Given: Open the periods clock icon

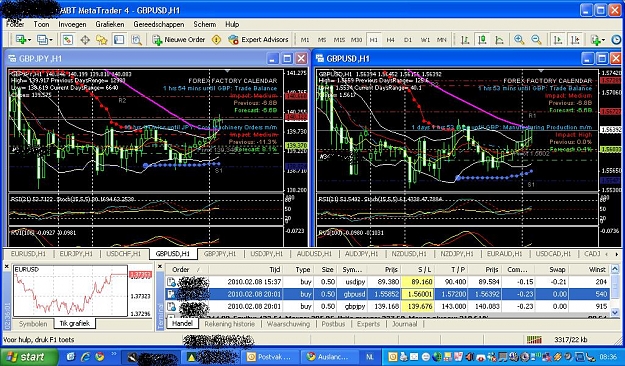Looking at the screenshot, I should [x=616, y=39].
